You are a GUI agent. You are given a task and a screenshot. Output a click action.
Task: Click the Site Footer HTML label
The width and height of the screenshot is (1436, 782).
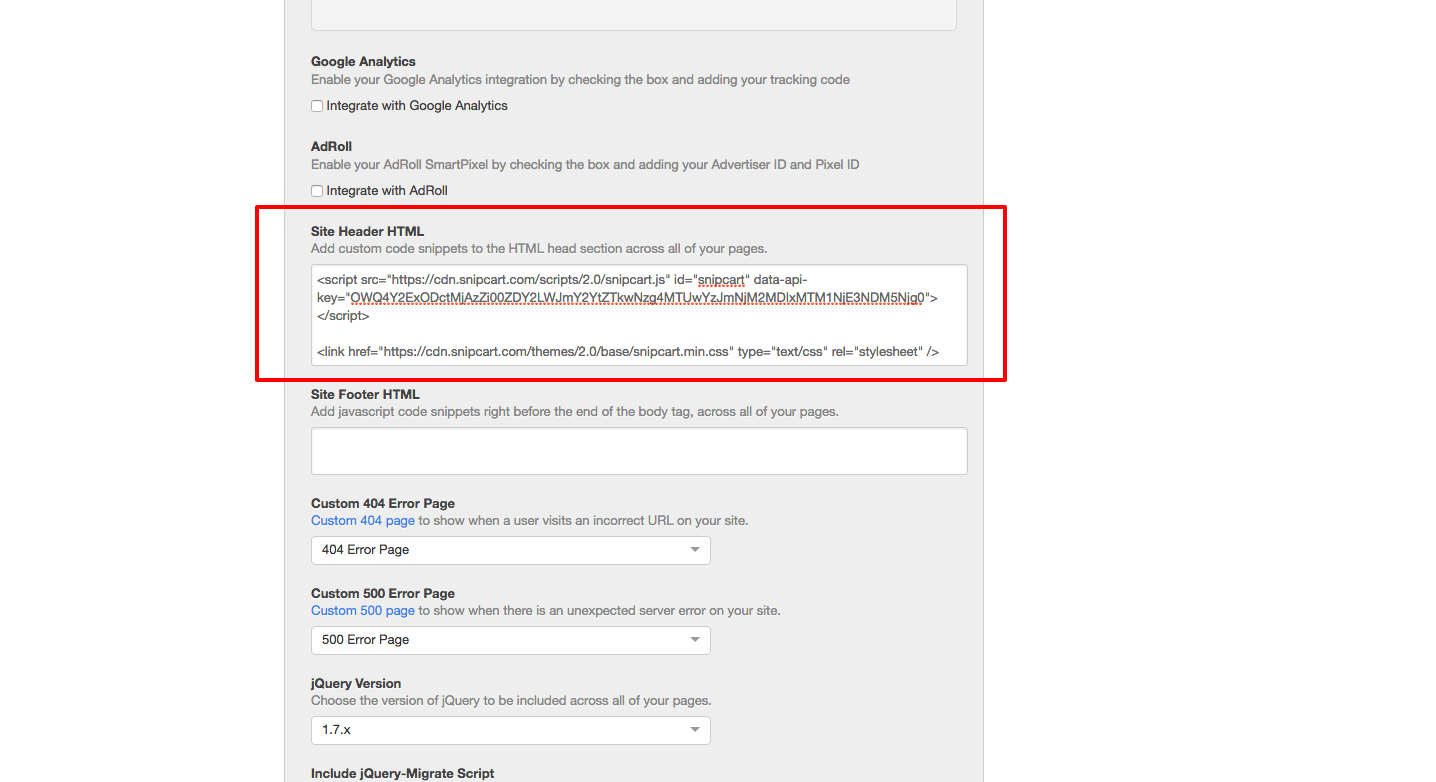(x=365, y=395)
